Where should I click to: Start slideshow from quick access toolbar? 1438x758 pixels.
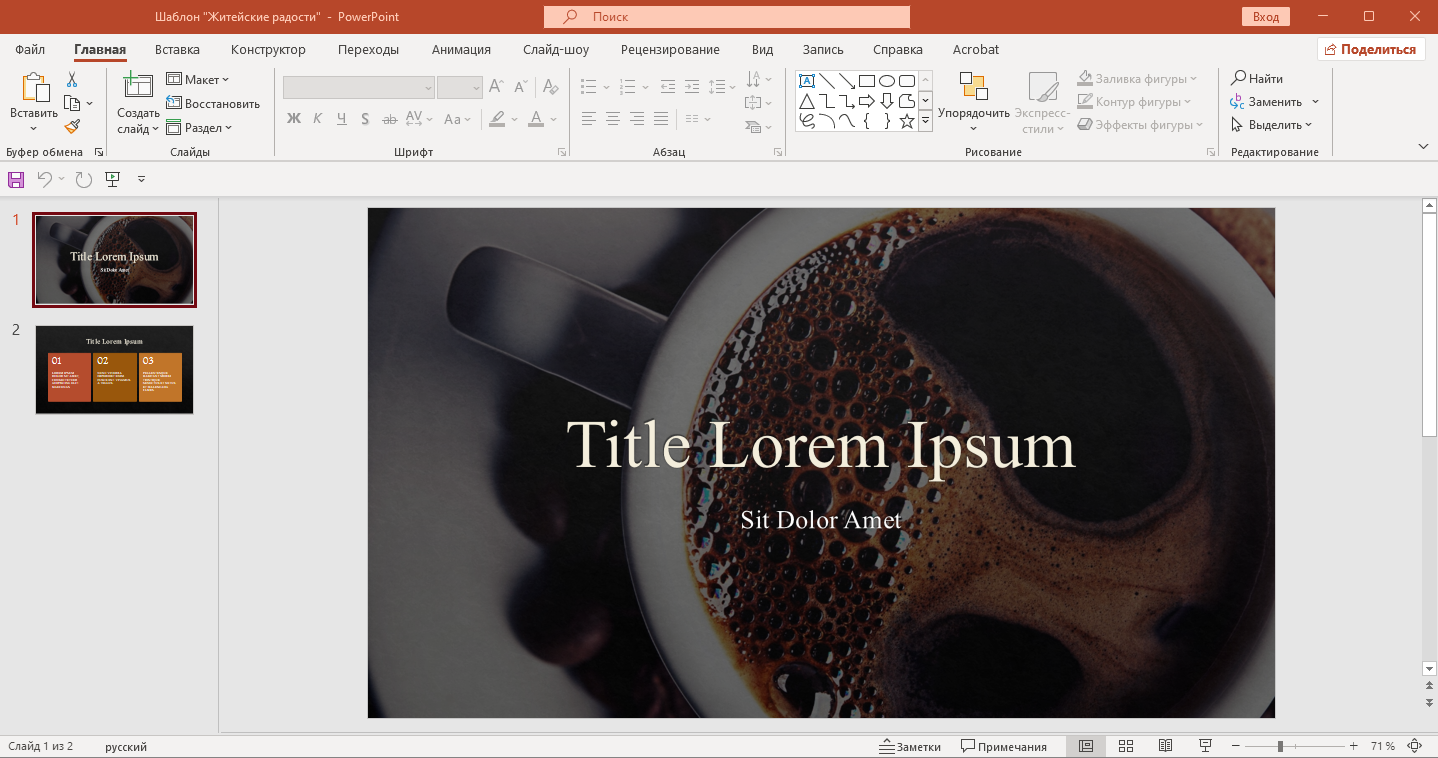coord(113,179)
